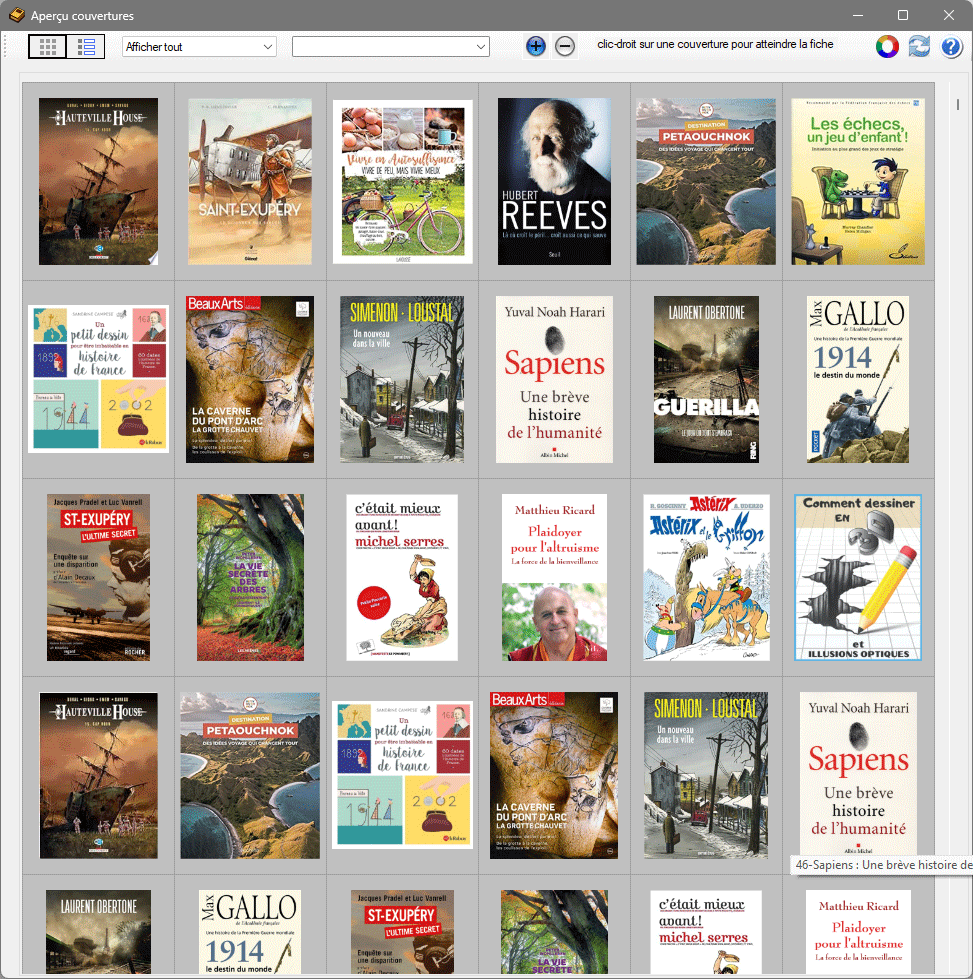This screenshot has width=973, height=979.
Task: Select second-row Beaux Arts Caverne du Pont d'Arc cover
Action: (250, 379)
